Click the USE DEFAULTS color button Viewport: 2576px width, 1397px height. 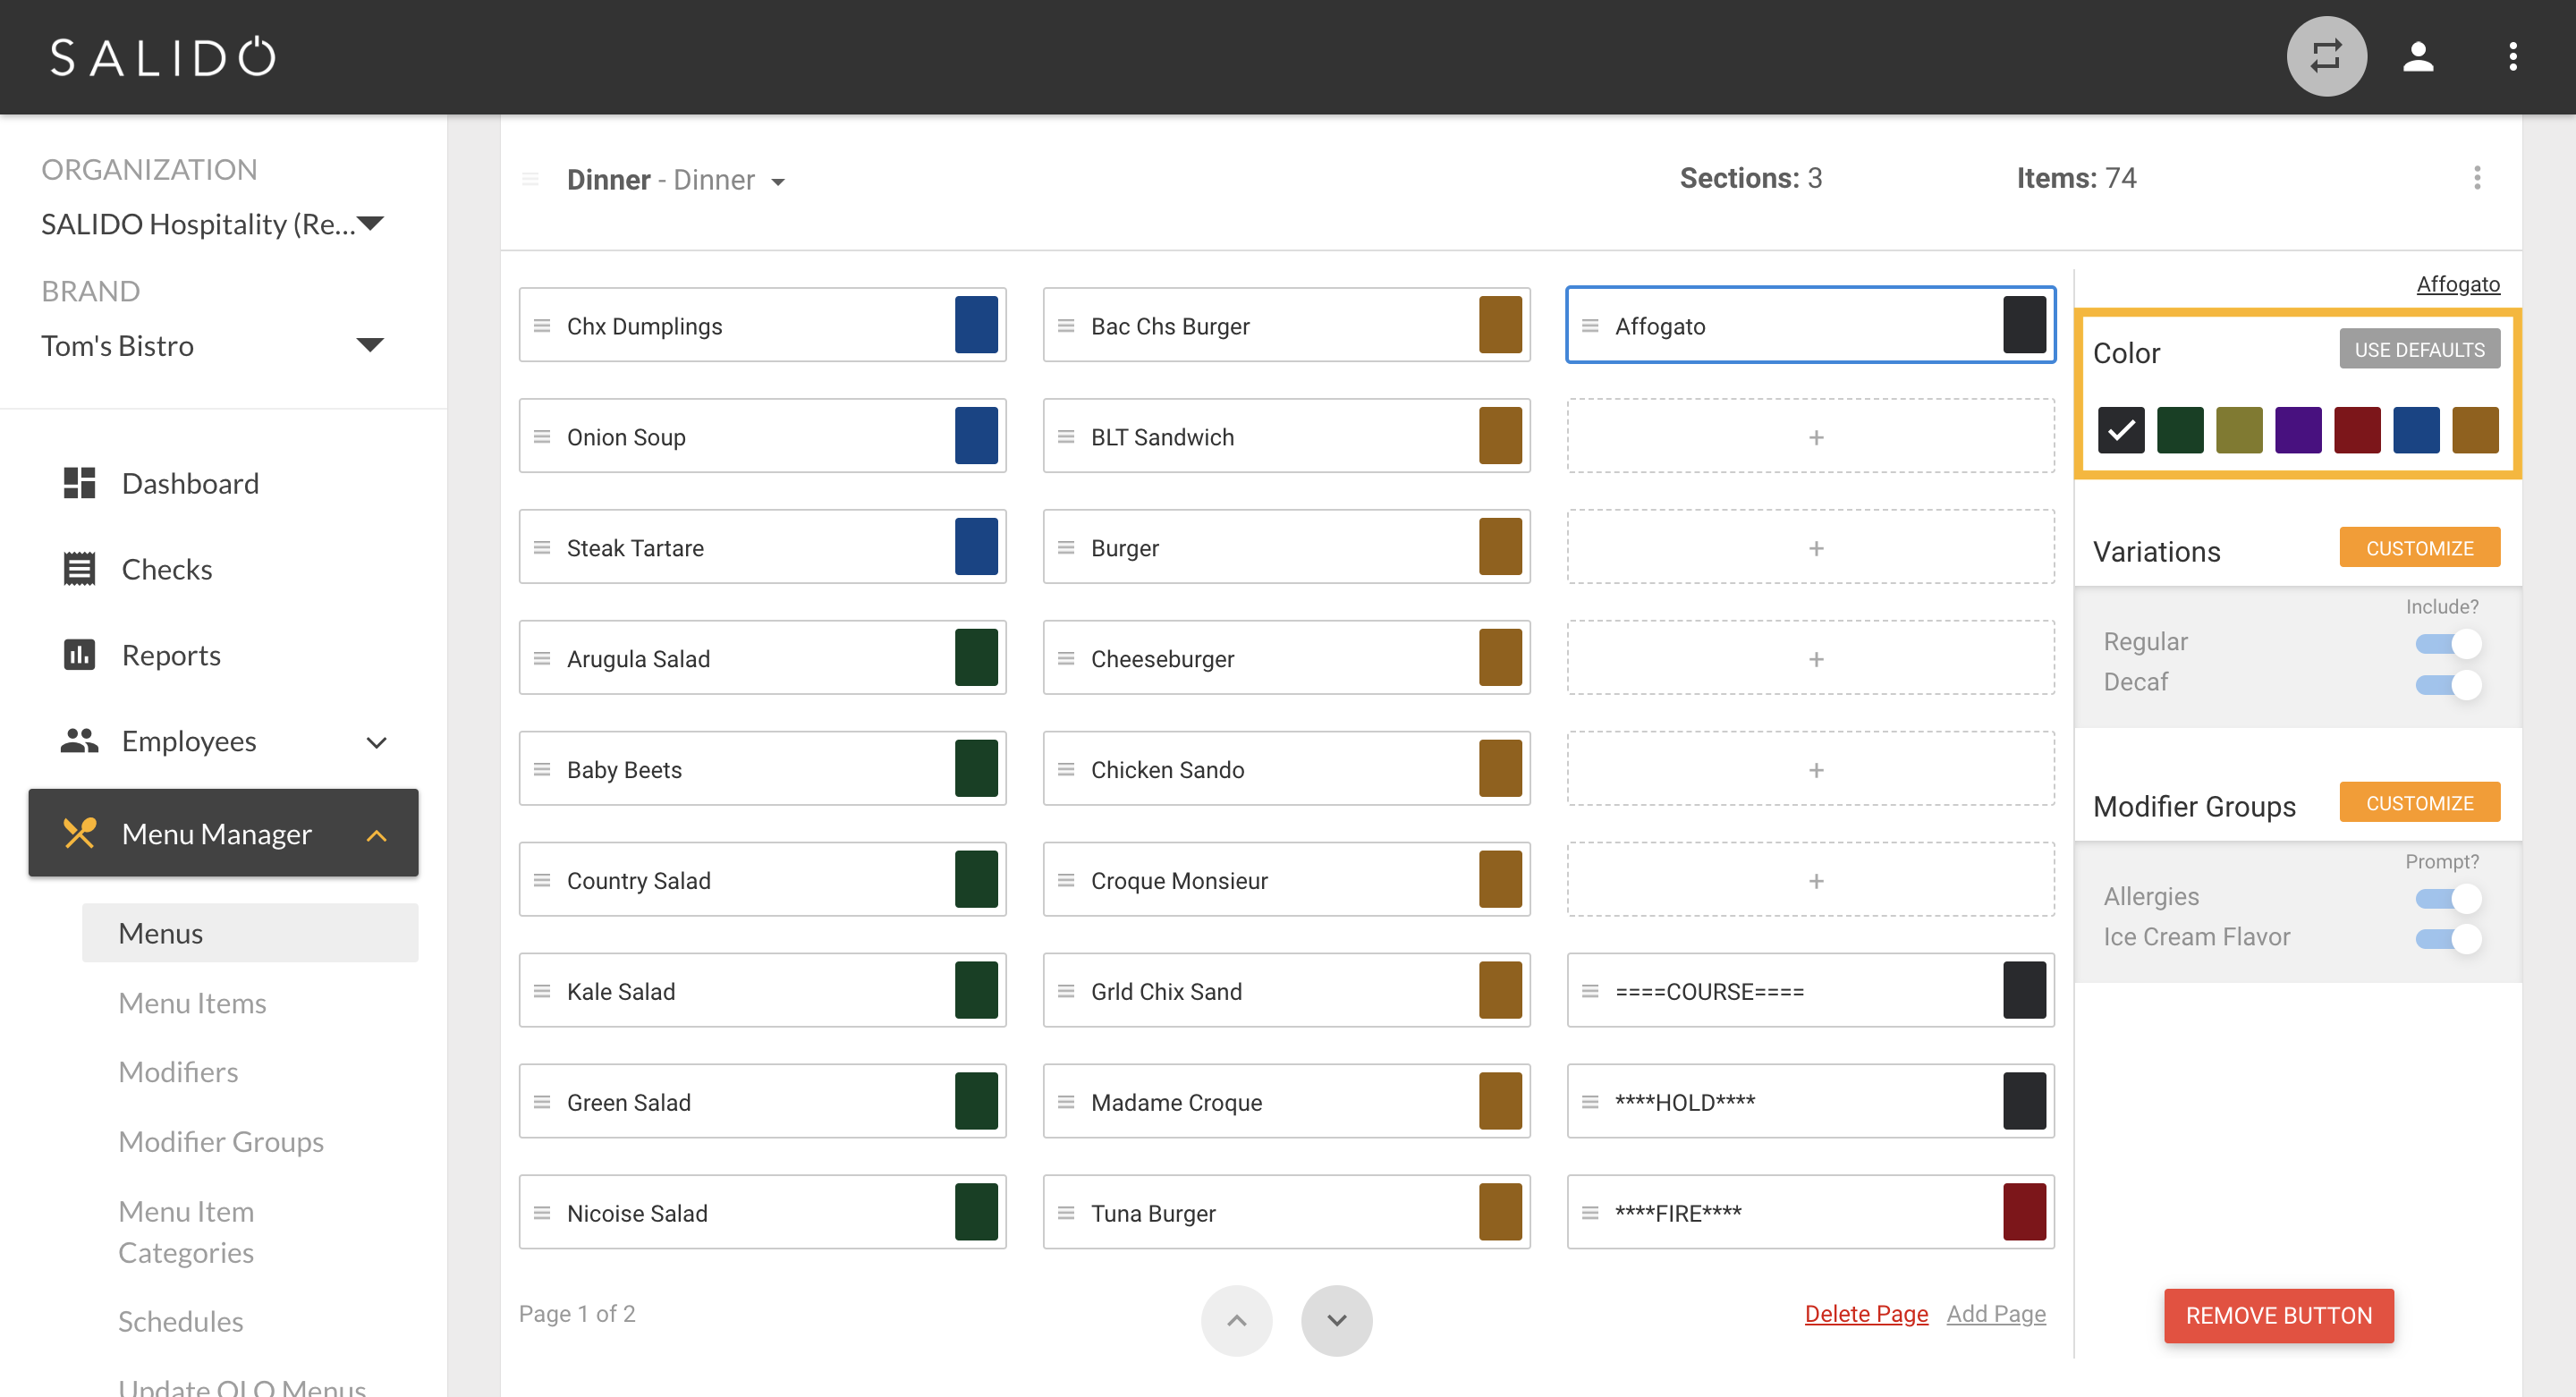[2419, 349]
